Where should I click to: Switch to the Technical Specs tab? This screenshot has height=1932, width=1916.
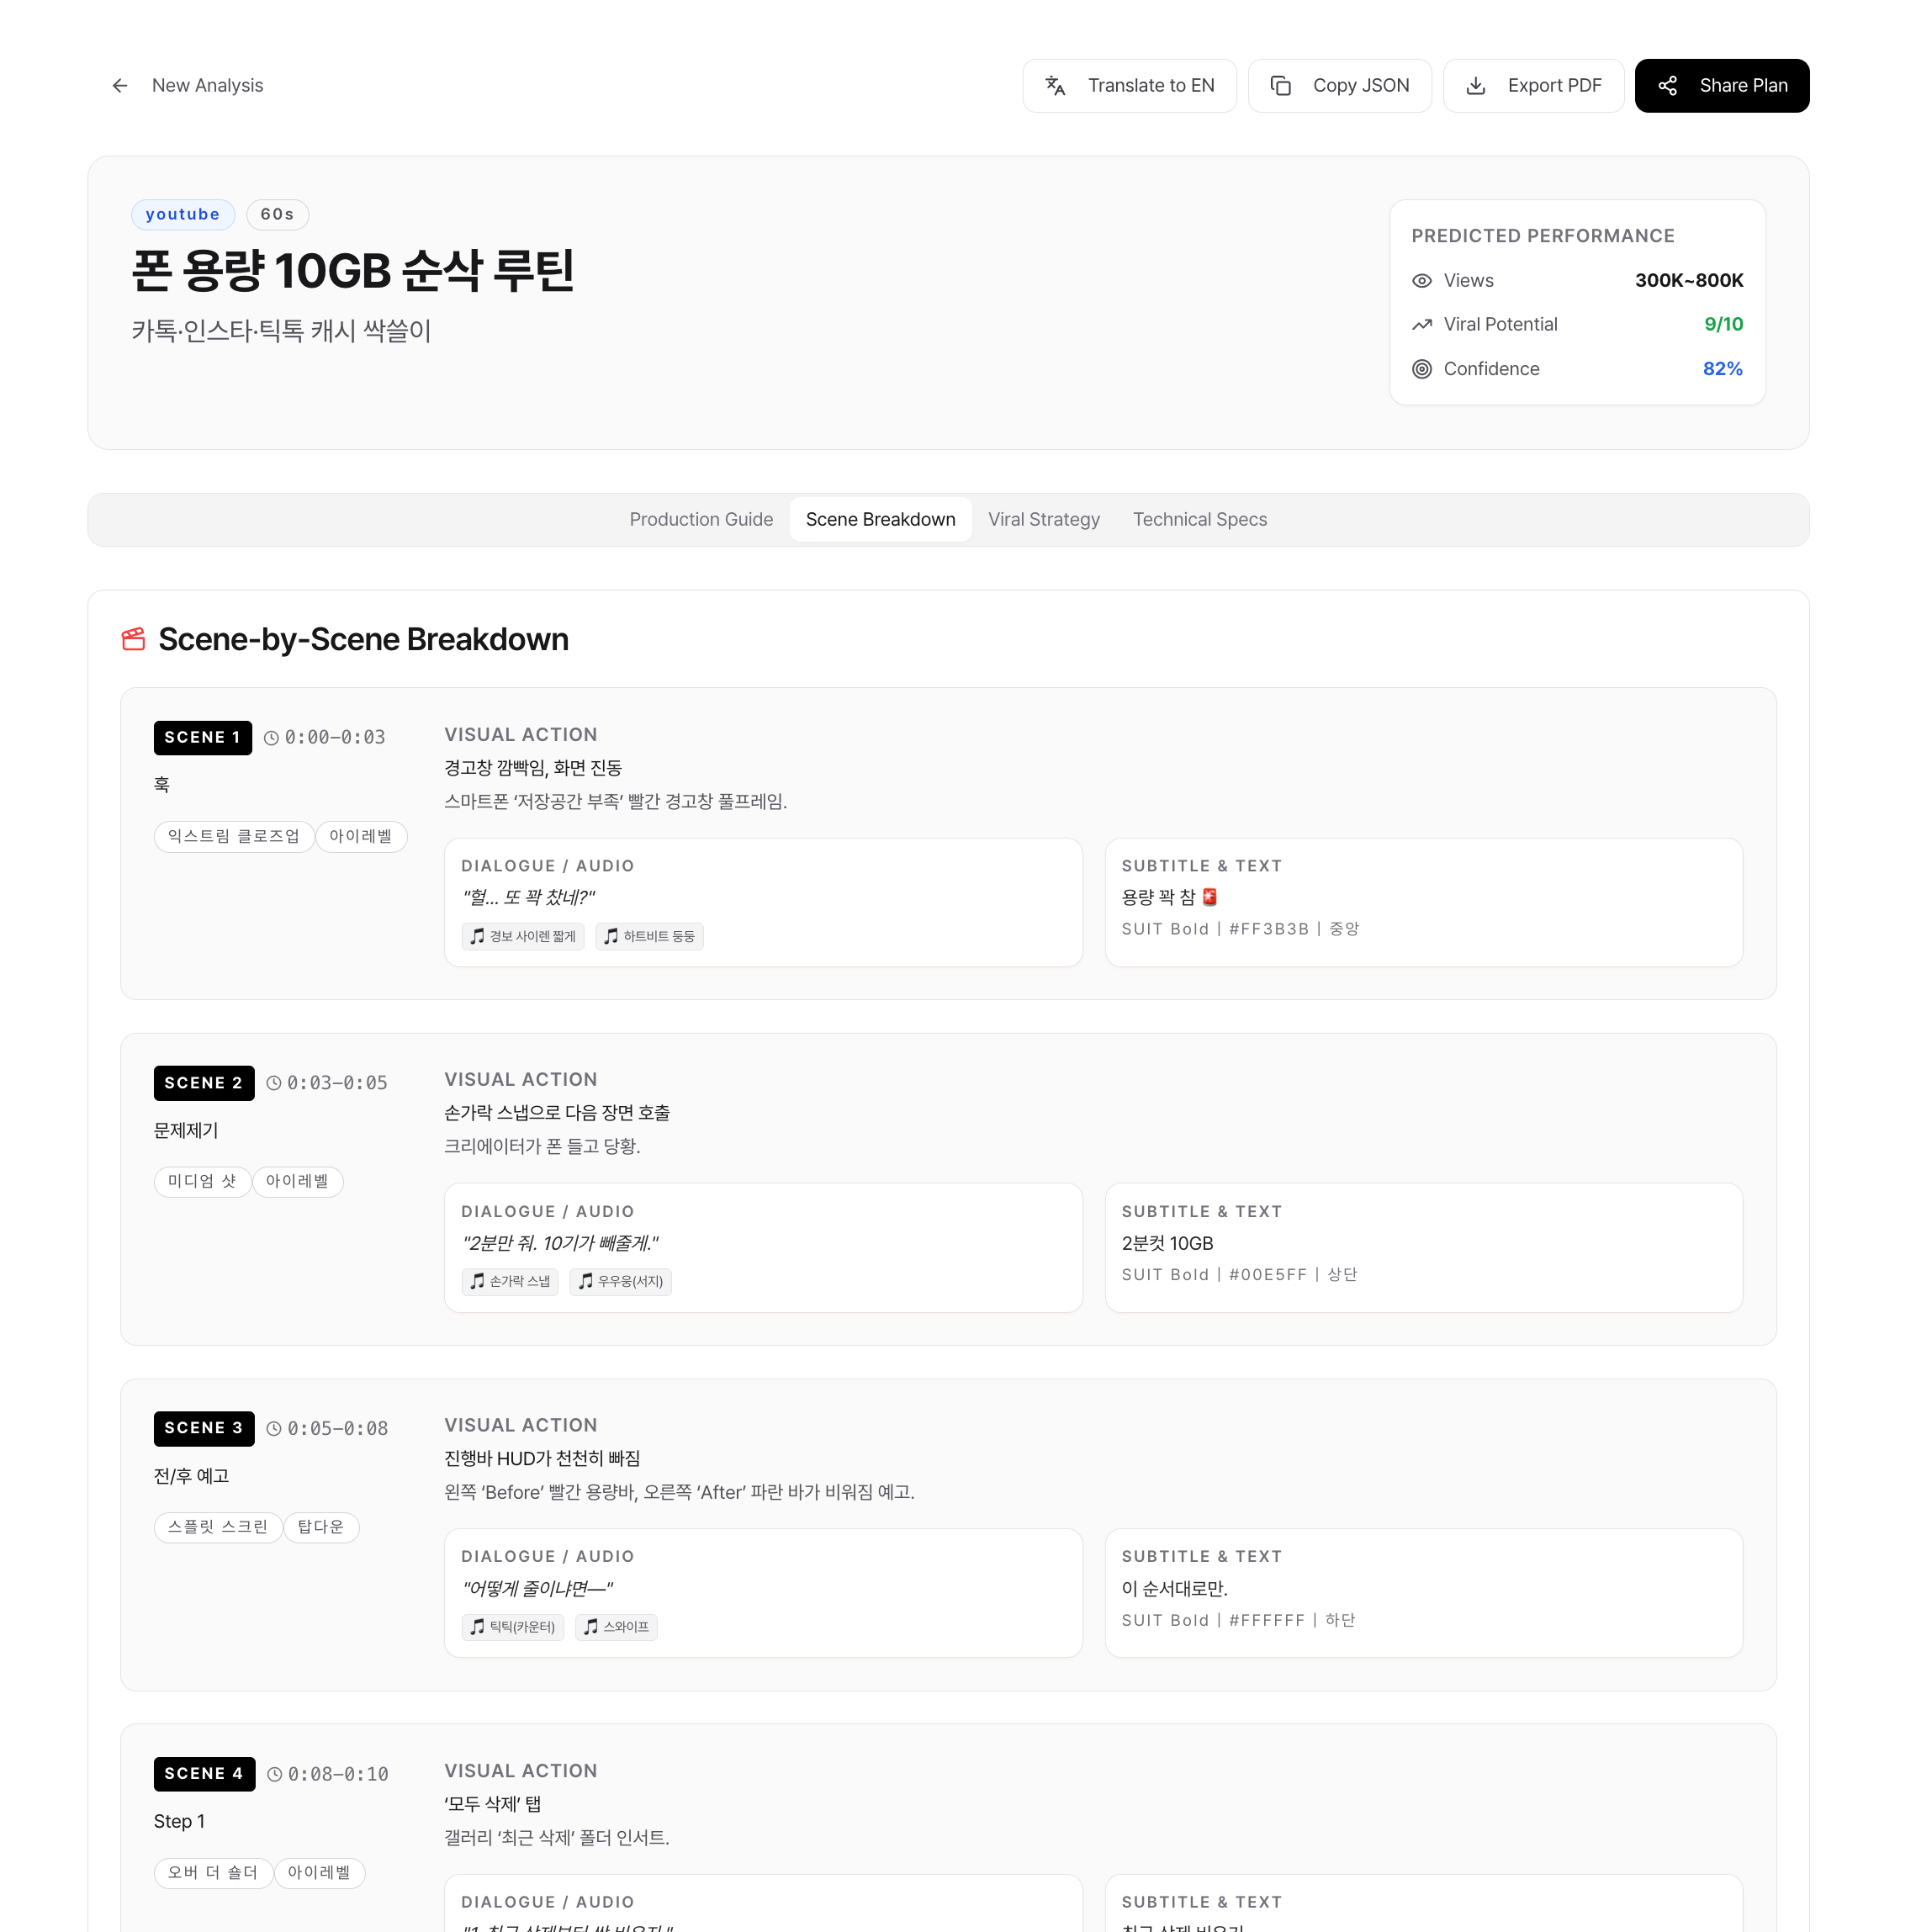click(1199, 519)
